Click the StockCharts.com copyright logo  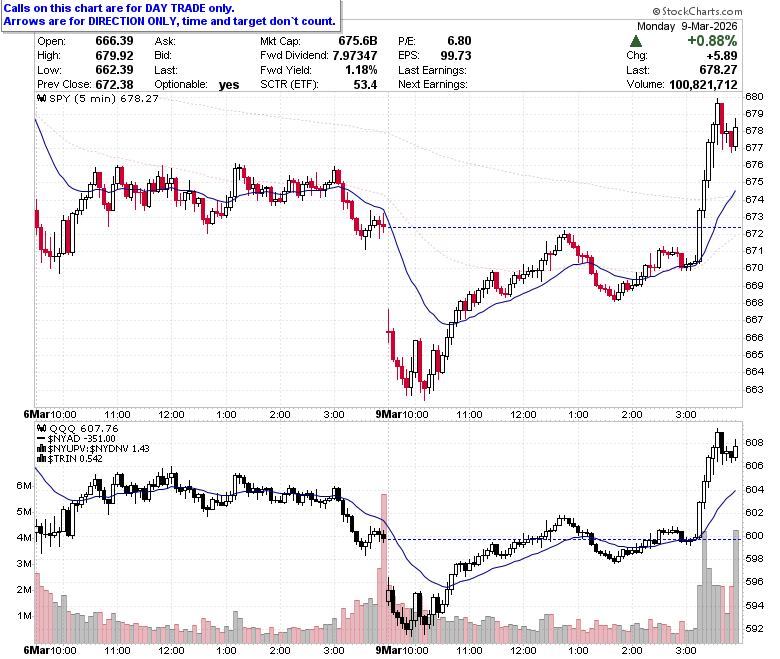tap(697, 11)
